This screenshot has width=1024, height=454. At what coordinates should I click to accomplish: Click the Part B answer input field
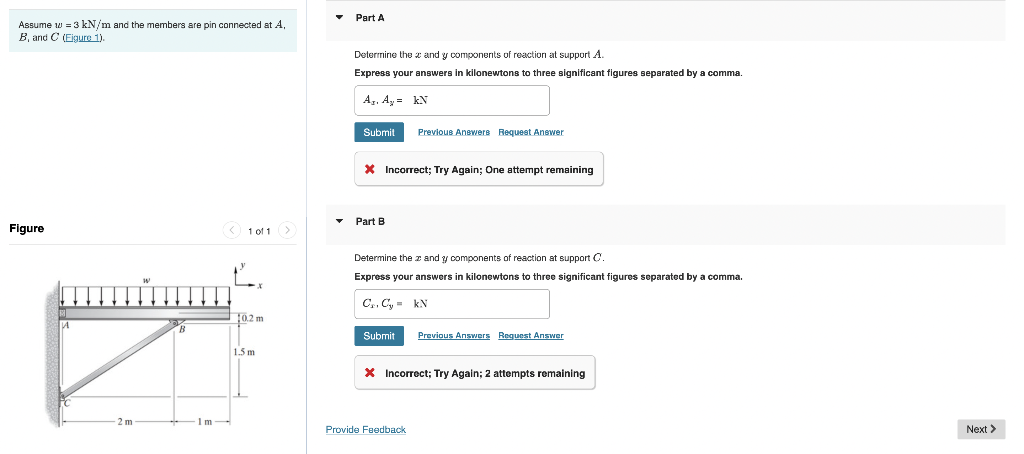(451, 304)
